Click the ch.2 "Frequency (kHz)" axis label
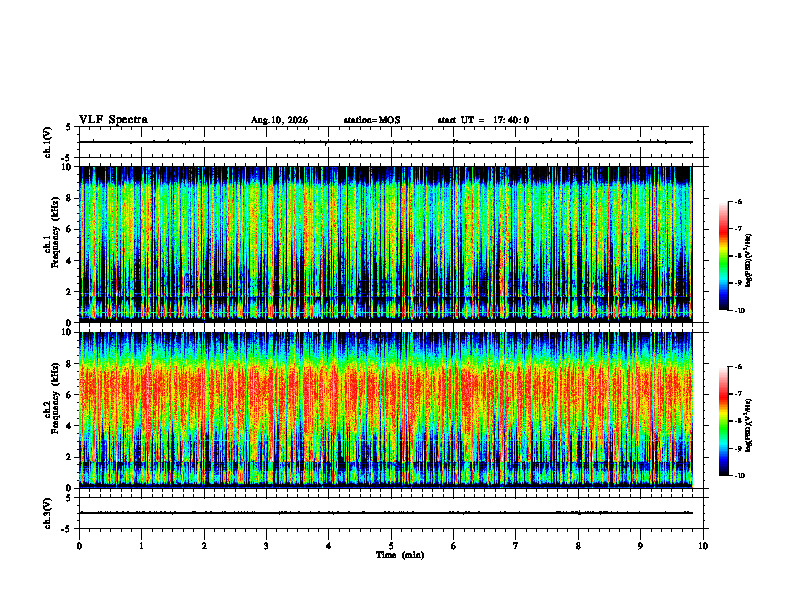 click(58, 400)
